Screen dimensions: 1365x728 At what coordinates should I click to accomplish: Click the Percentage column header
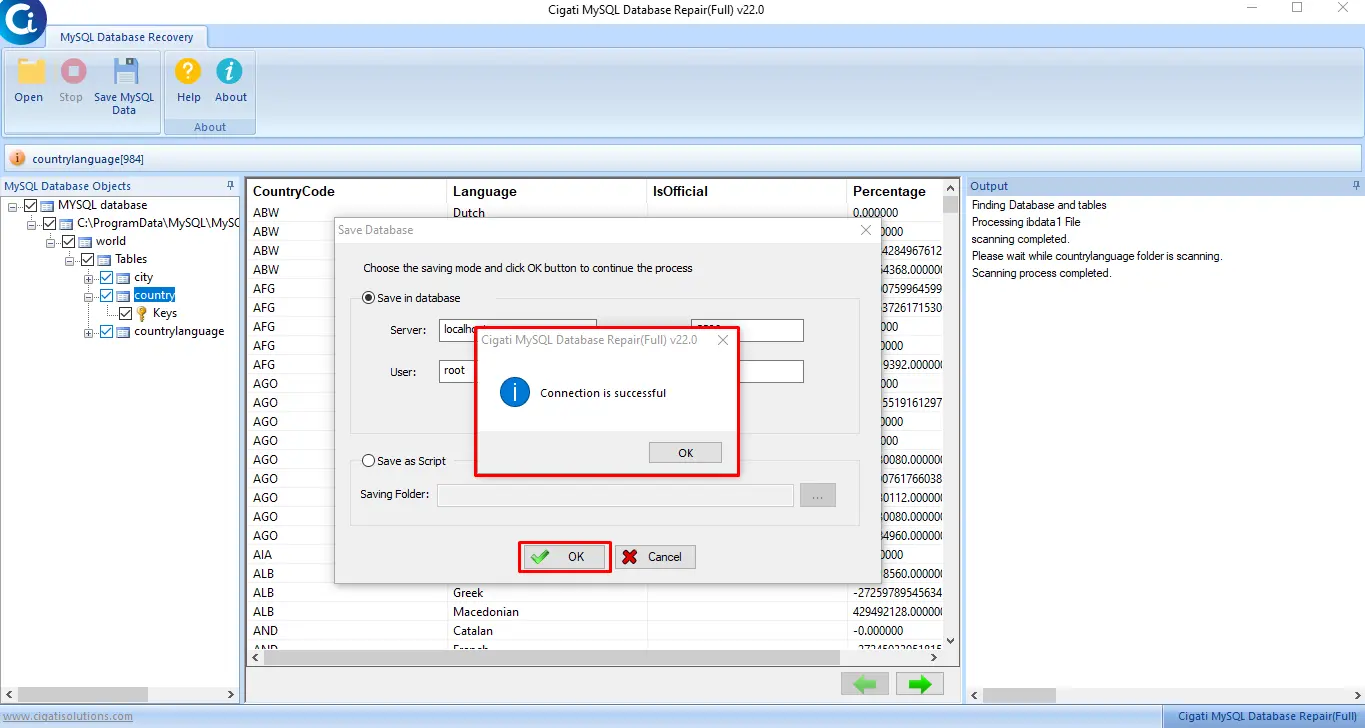[x=894, y=191]
